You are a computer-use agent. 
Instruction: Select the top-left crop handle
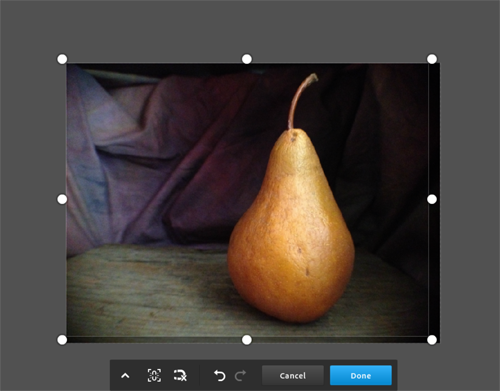tap(62, 59)
